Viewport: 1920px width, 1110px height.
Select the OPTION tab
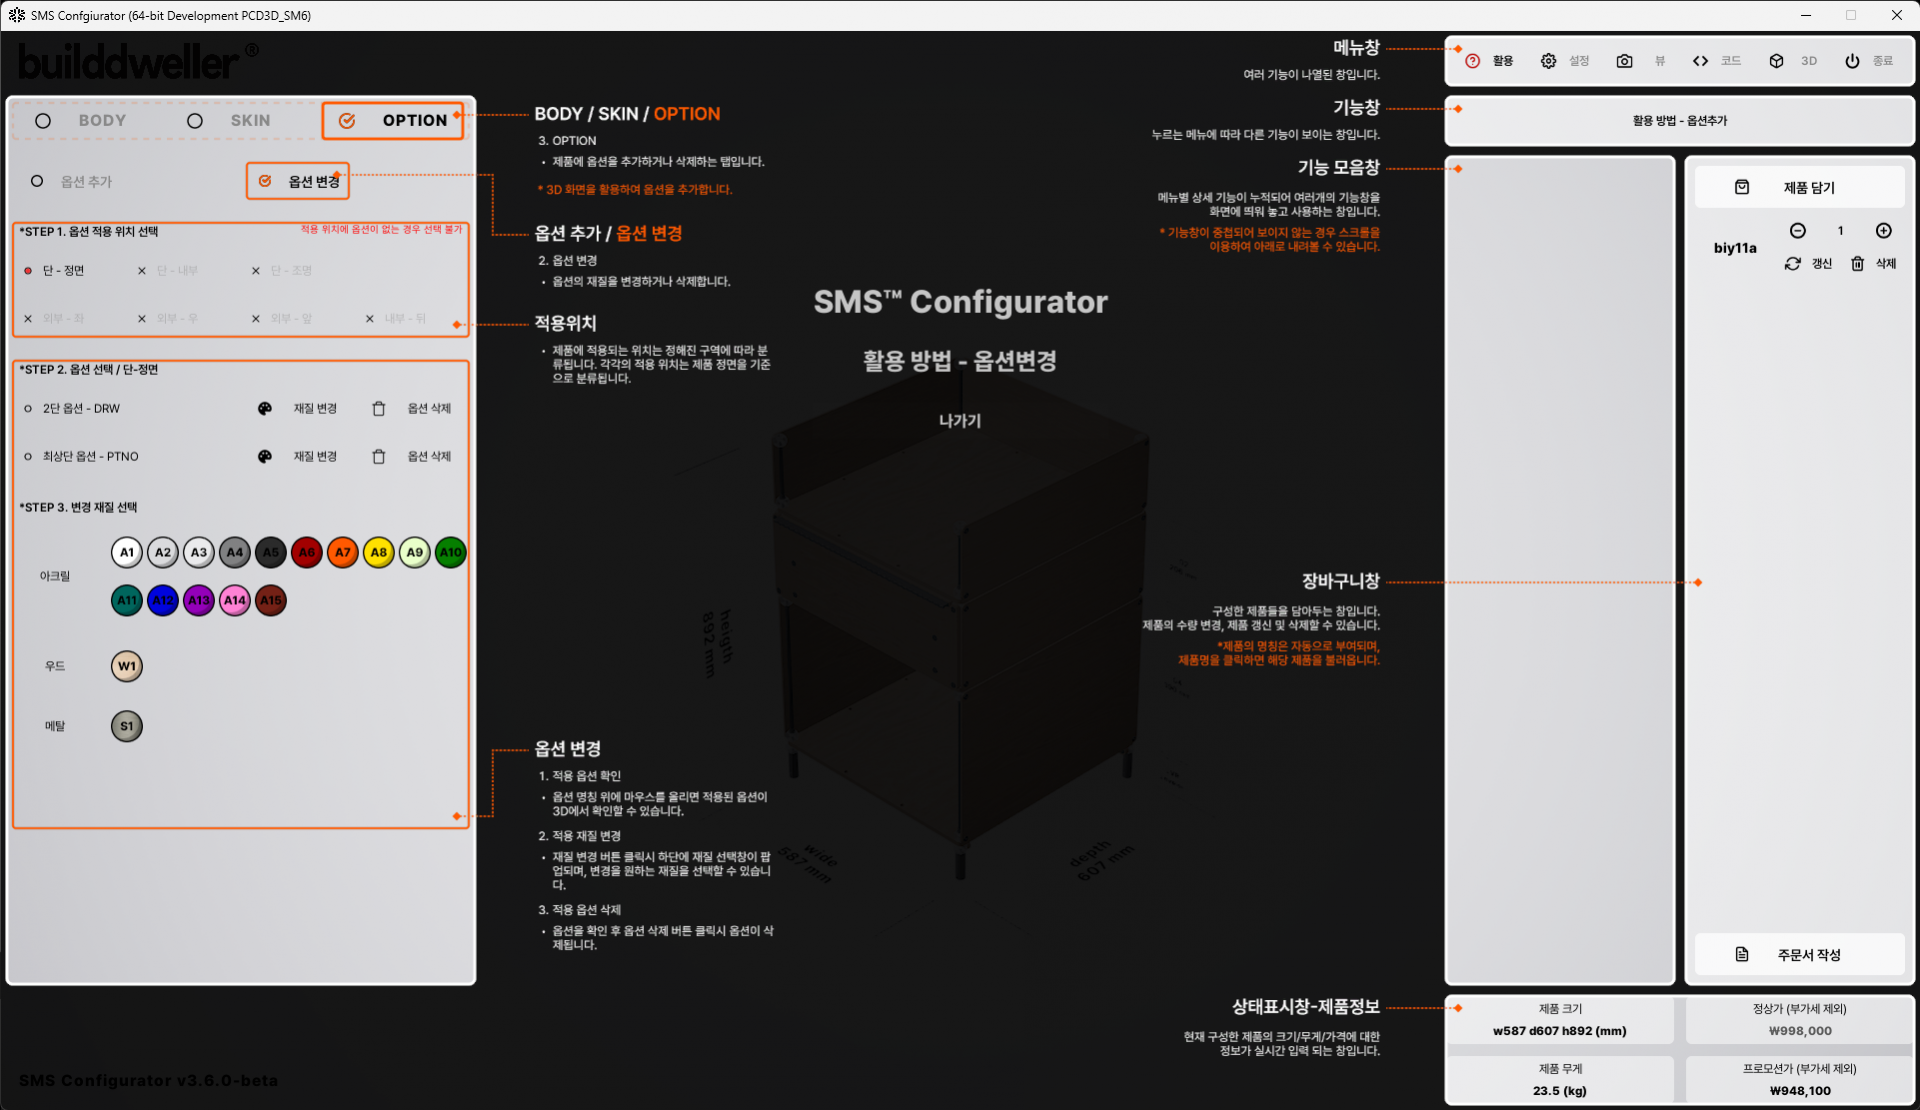pyautogui.click(x=393, y=121)
